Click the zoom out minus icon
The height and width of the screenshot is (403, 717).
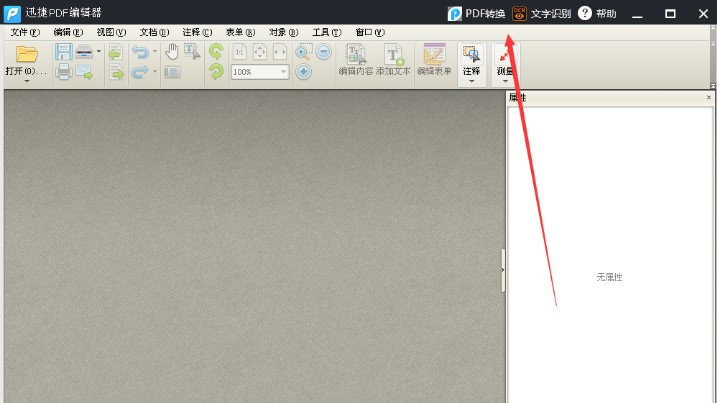click(x=324, y=52)
